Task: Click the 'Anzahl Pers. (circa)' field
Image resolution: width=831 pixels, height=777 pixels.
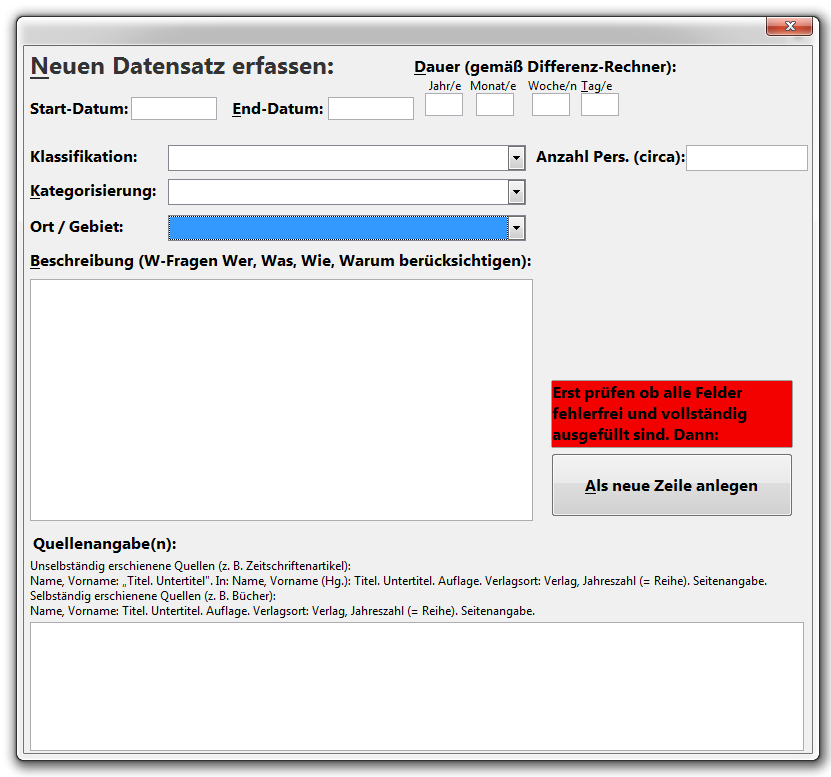Action: pos(745,157)
